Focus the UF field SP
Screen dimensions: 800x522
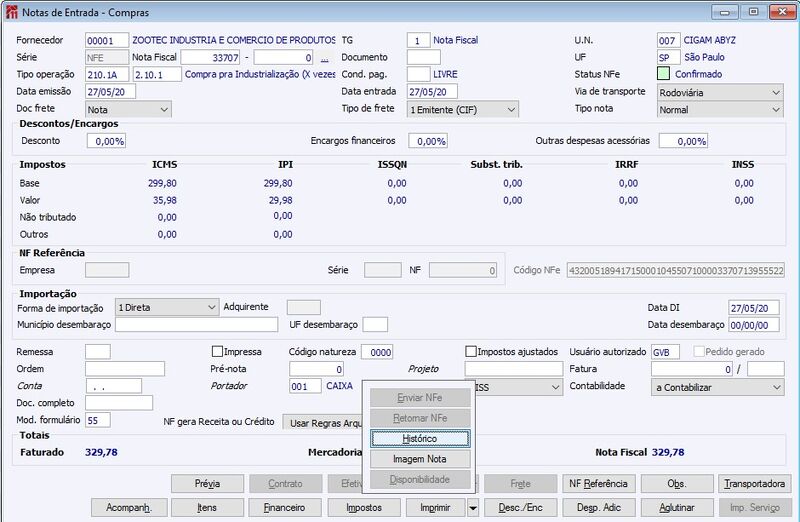[668, 57]
